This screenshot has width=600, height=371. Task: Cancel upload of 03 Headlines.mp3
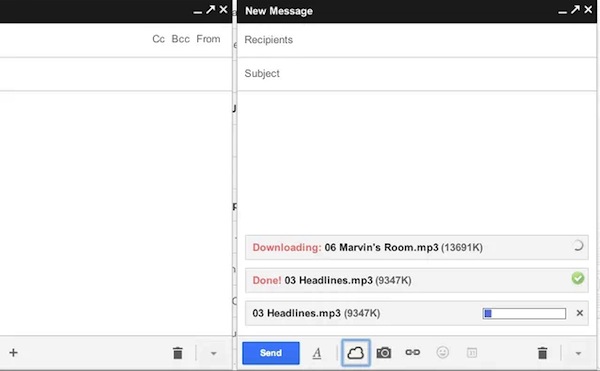(x=580, y=313)
